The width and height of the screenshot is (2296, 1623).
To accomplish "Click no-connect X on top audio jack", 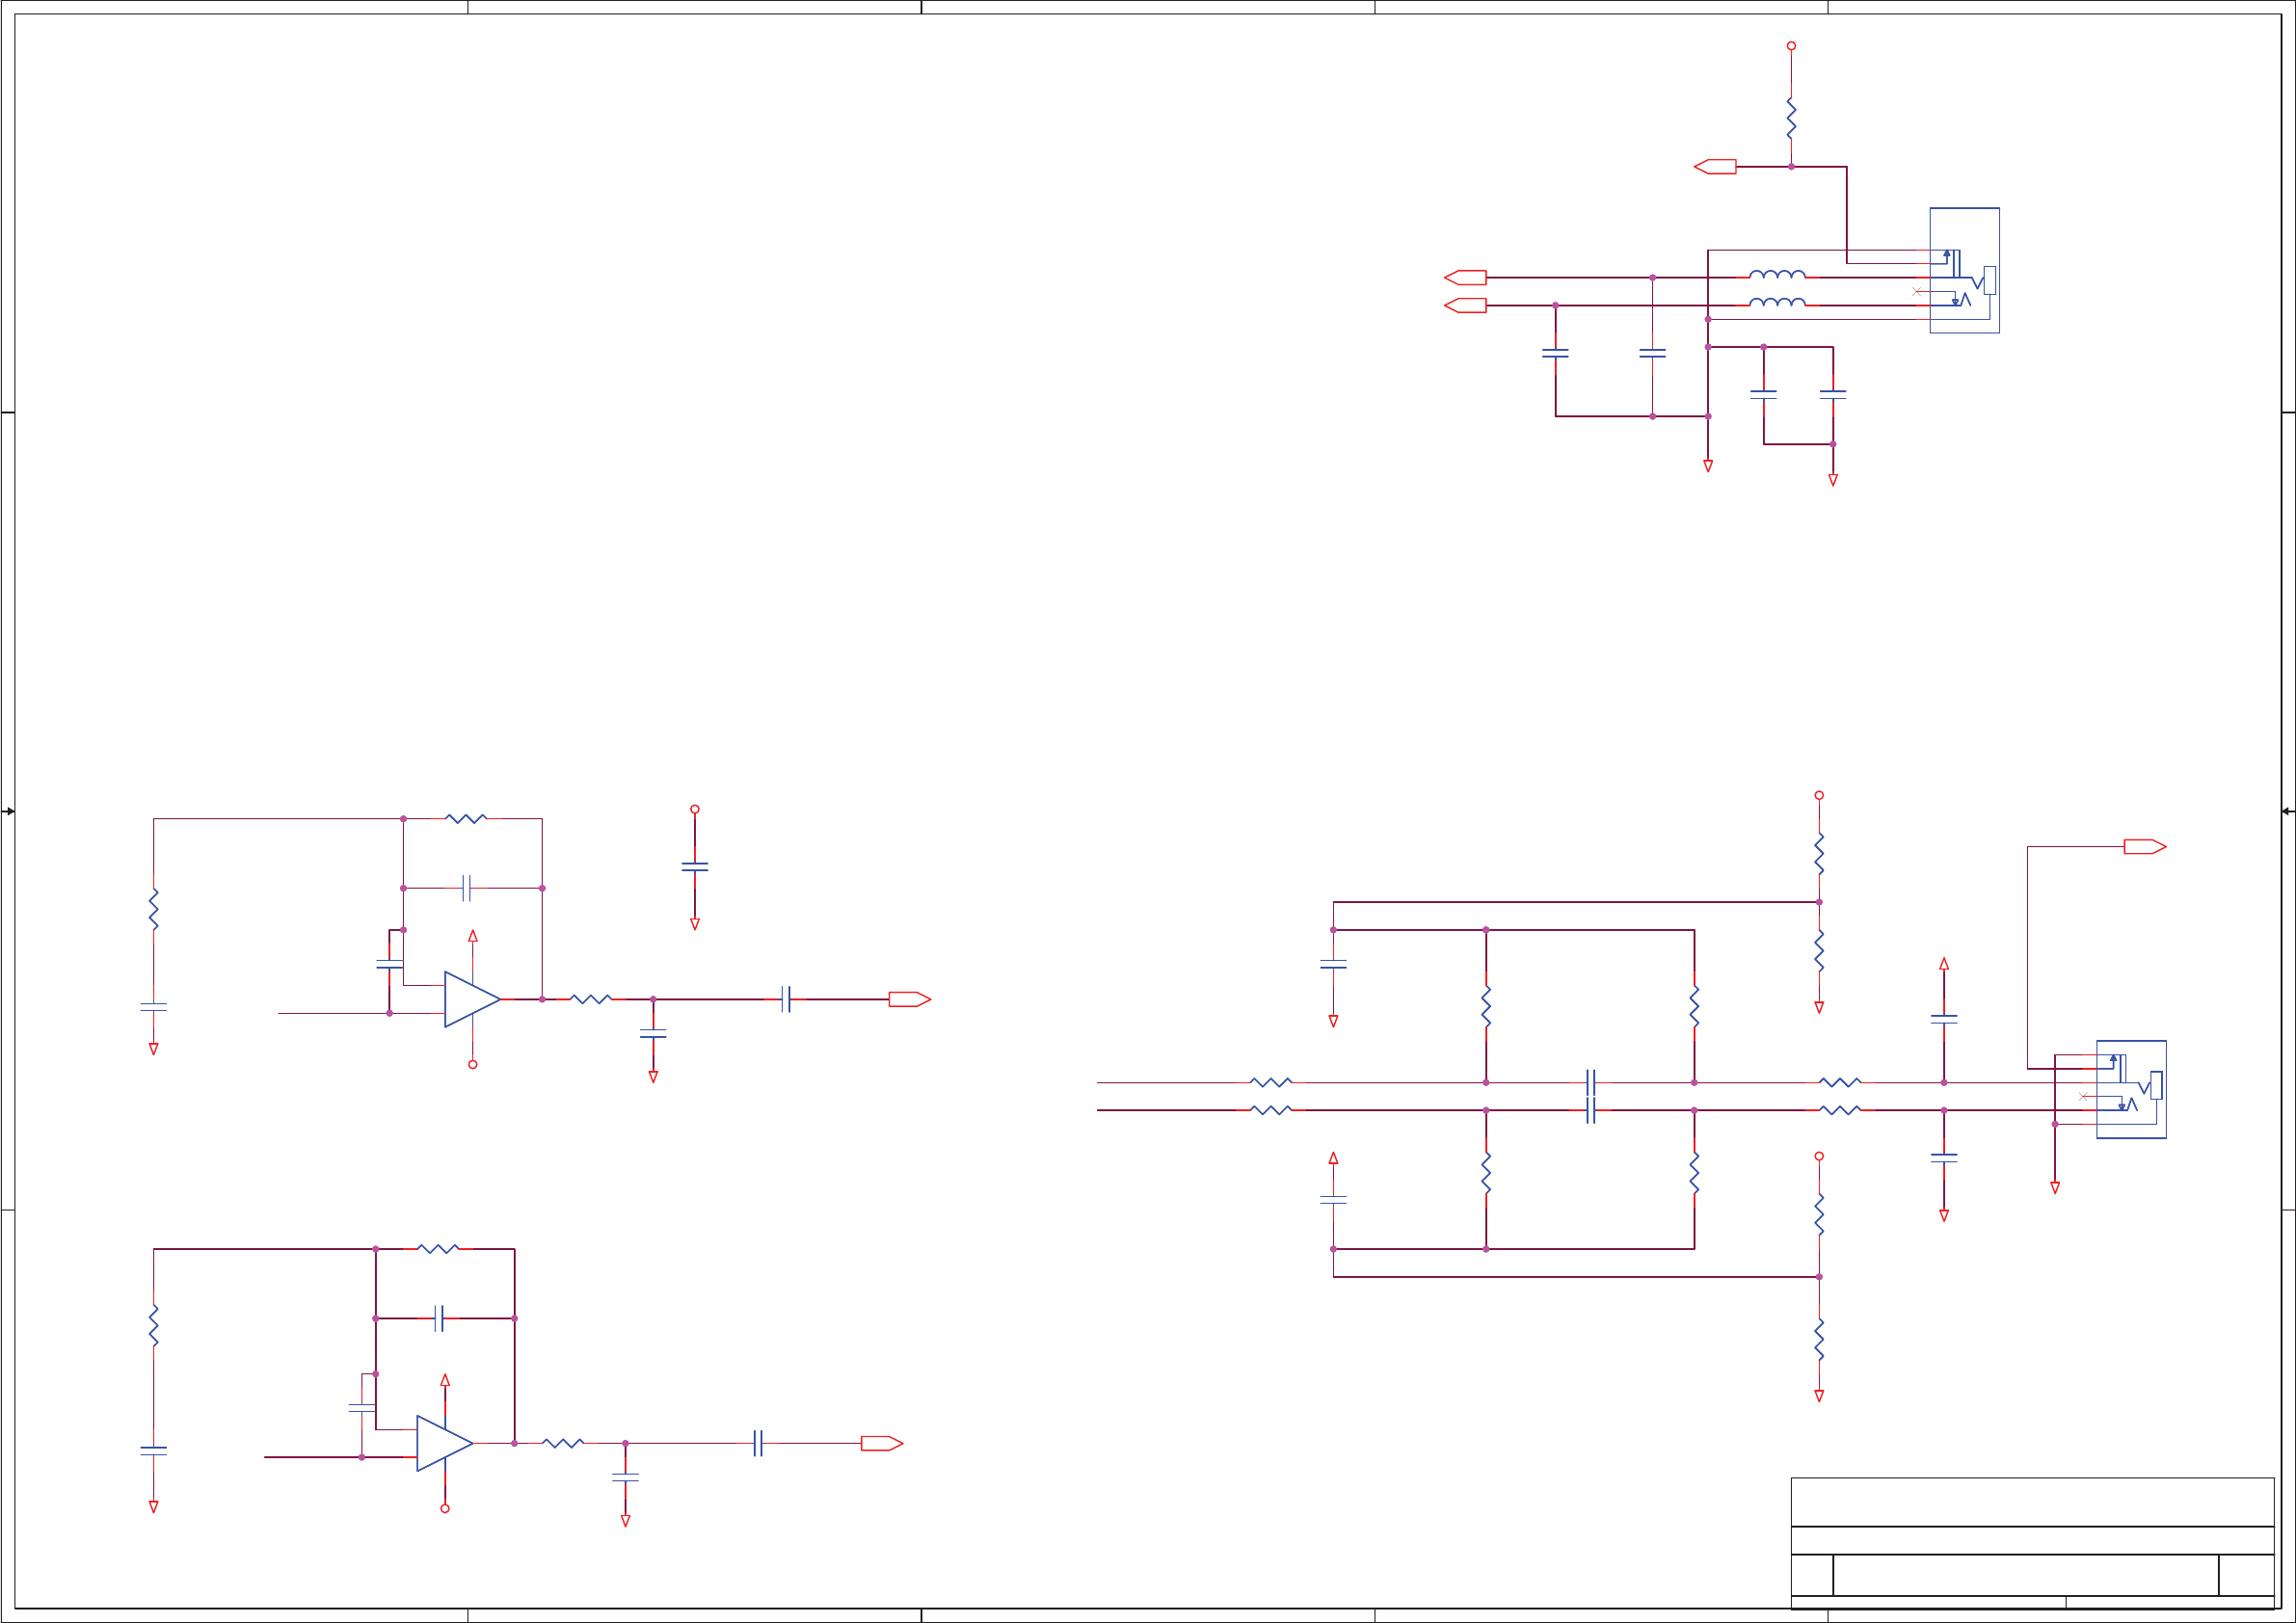I will pos(1916,292).
